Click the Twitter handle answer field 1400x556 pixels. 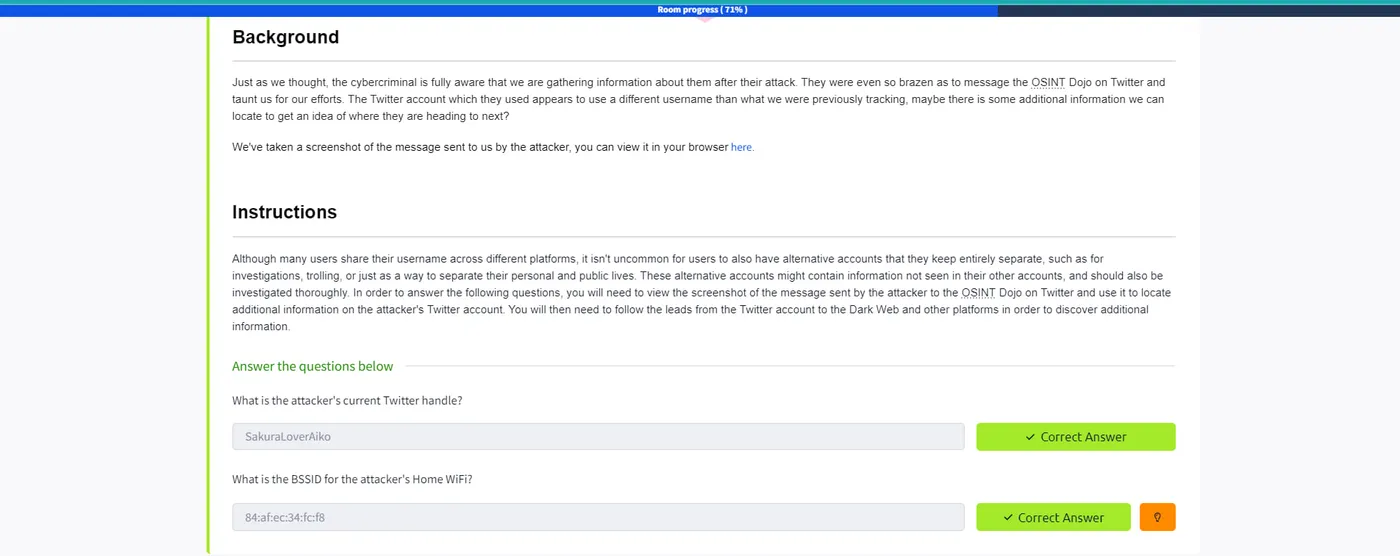598,437
